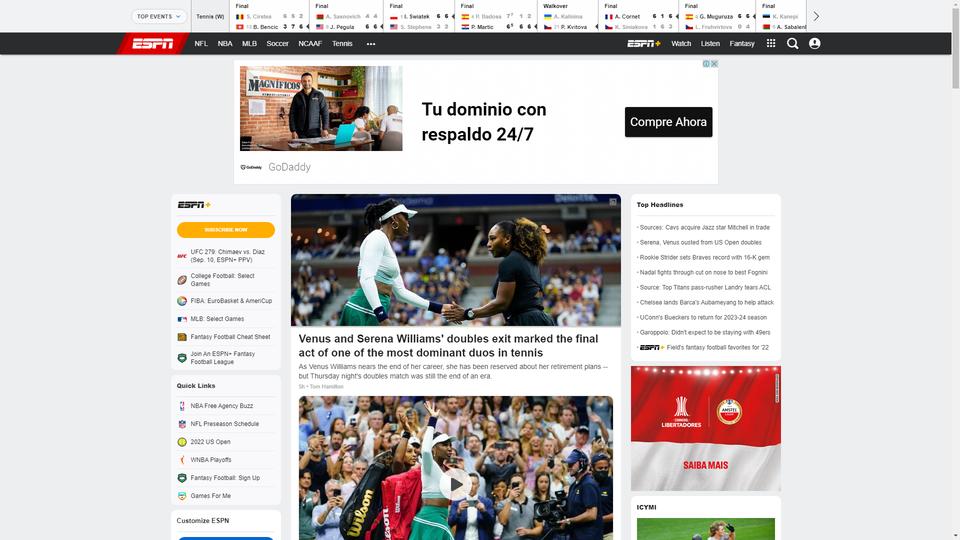Open NFL Preseason Schedule quick link

225,424
